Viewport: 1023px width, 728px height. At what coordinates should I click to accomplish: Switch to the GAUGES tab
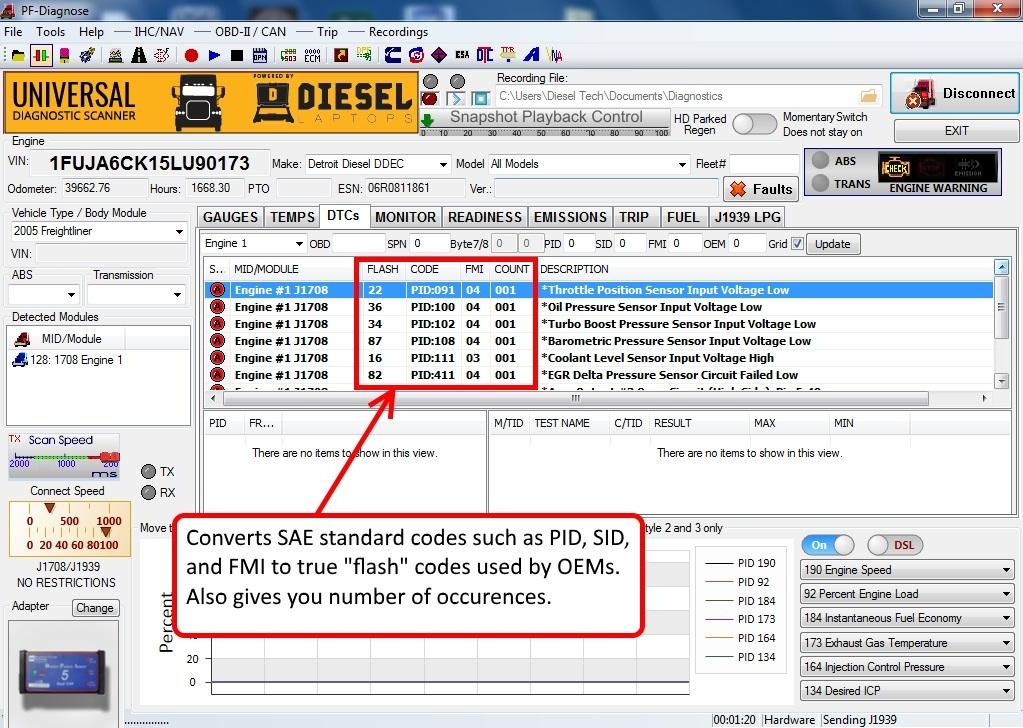231,217
